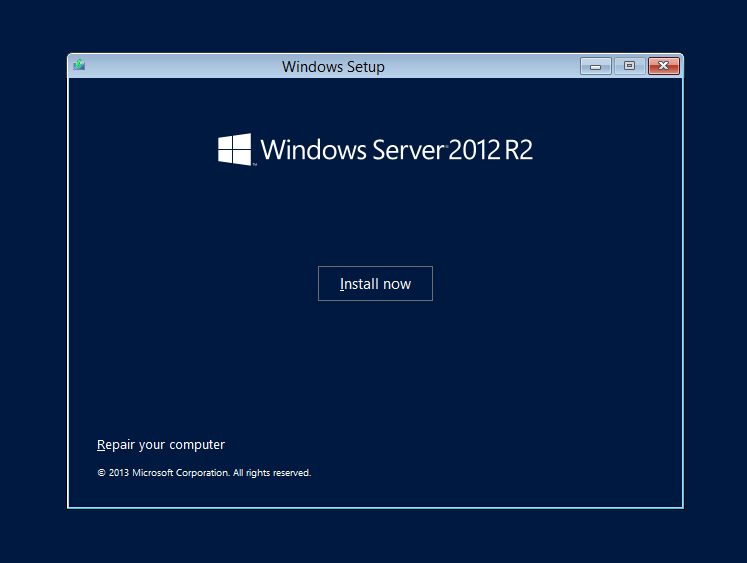The image size is (747, 563).
Task: Open the Repair your computer link
Action: [161, 445]
